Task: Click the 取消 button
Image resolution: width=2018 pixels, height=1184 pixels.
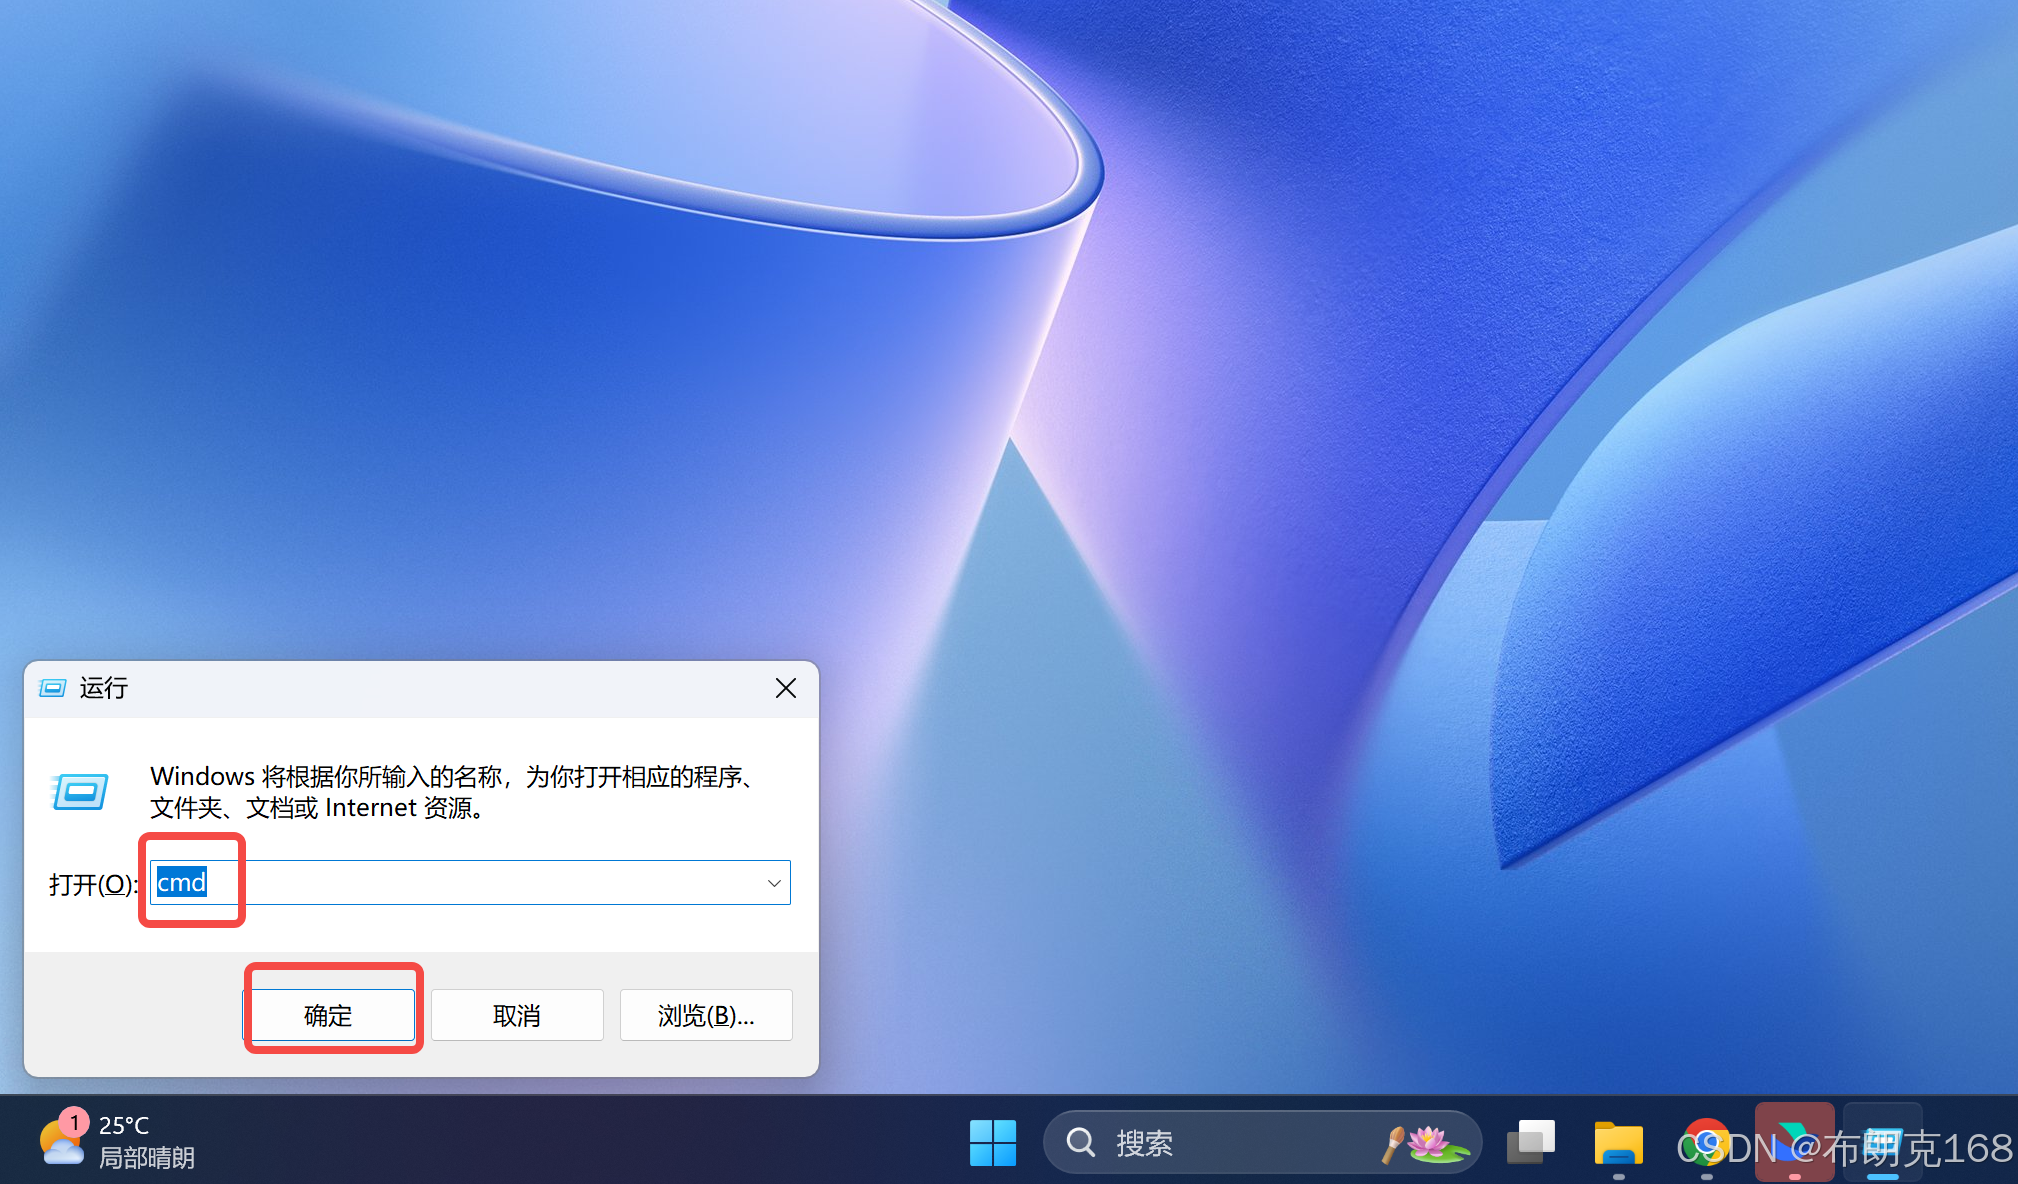Action: pos(517,1015)
